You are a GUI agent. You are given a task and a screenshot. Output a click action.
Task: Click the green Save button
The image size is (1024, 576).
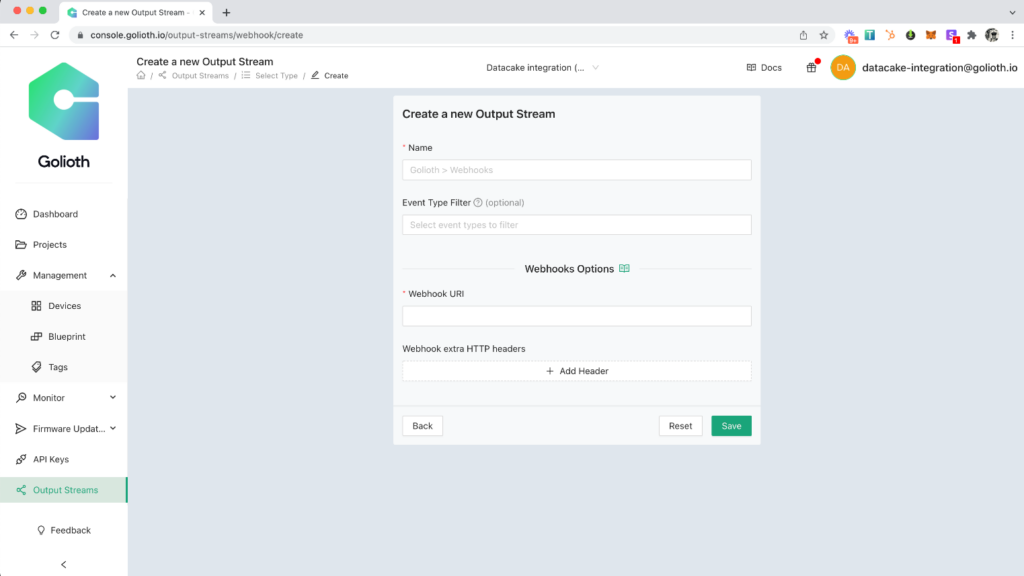coord(731,426)
